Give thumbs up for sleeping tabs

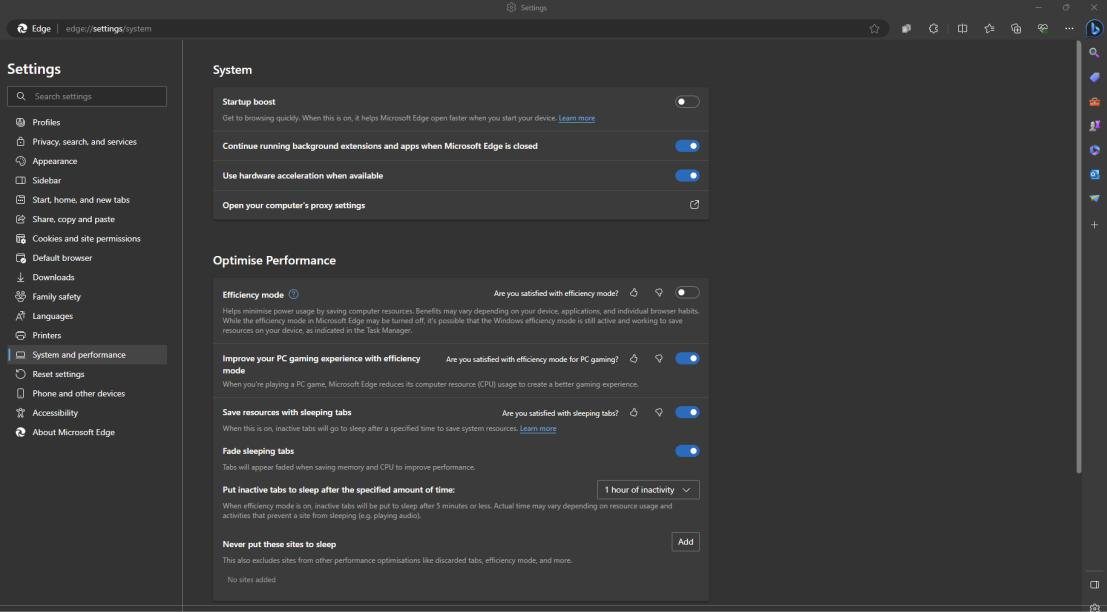click(633, 412)
